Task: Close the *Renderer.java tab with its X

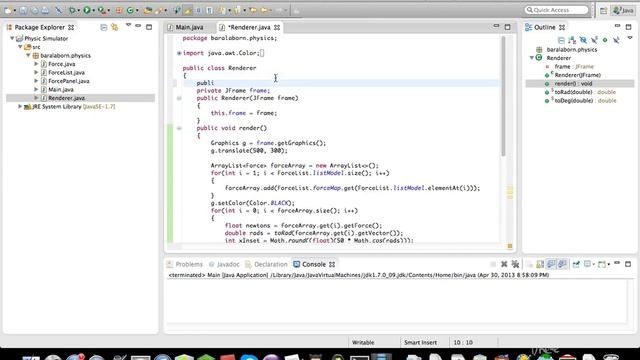Action: 277,27
